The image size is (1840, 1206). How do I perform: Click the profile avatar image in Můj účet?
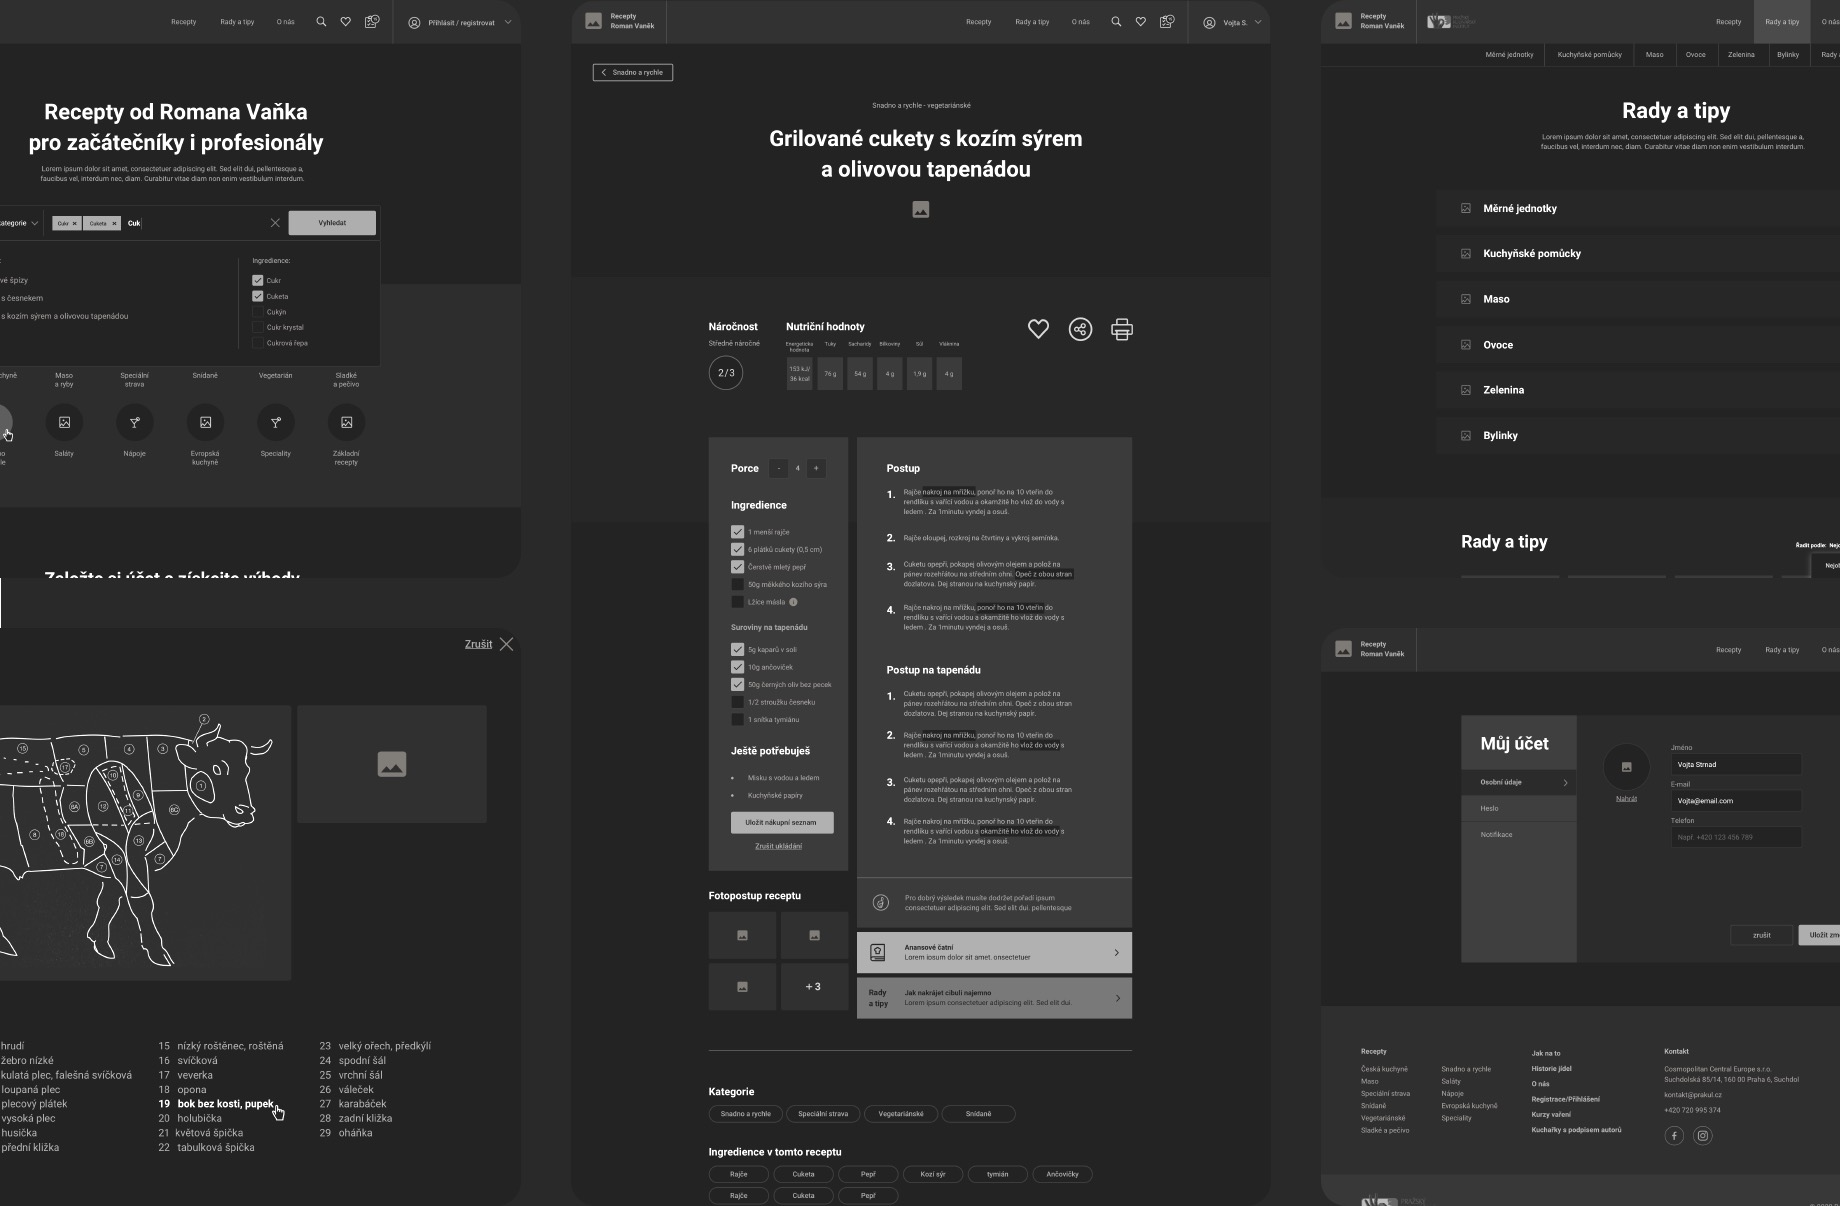click(1626, 767)
